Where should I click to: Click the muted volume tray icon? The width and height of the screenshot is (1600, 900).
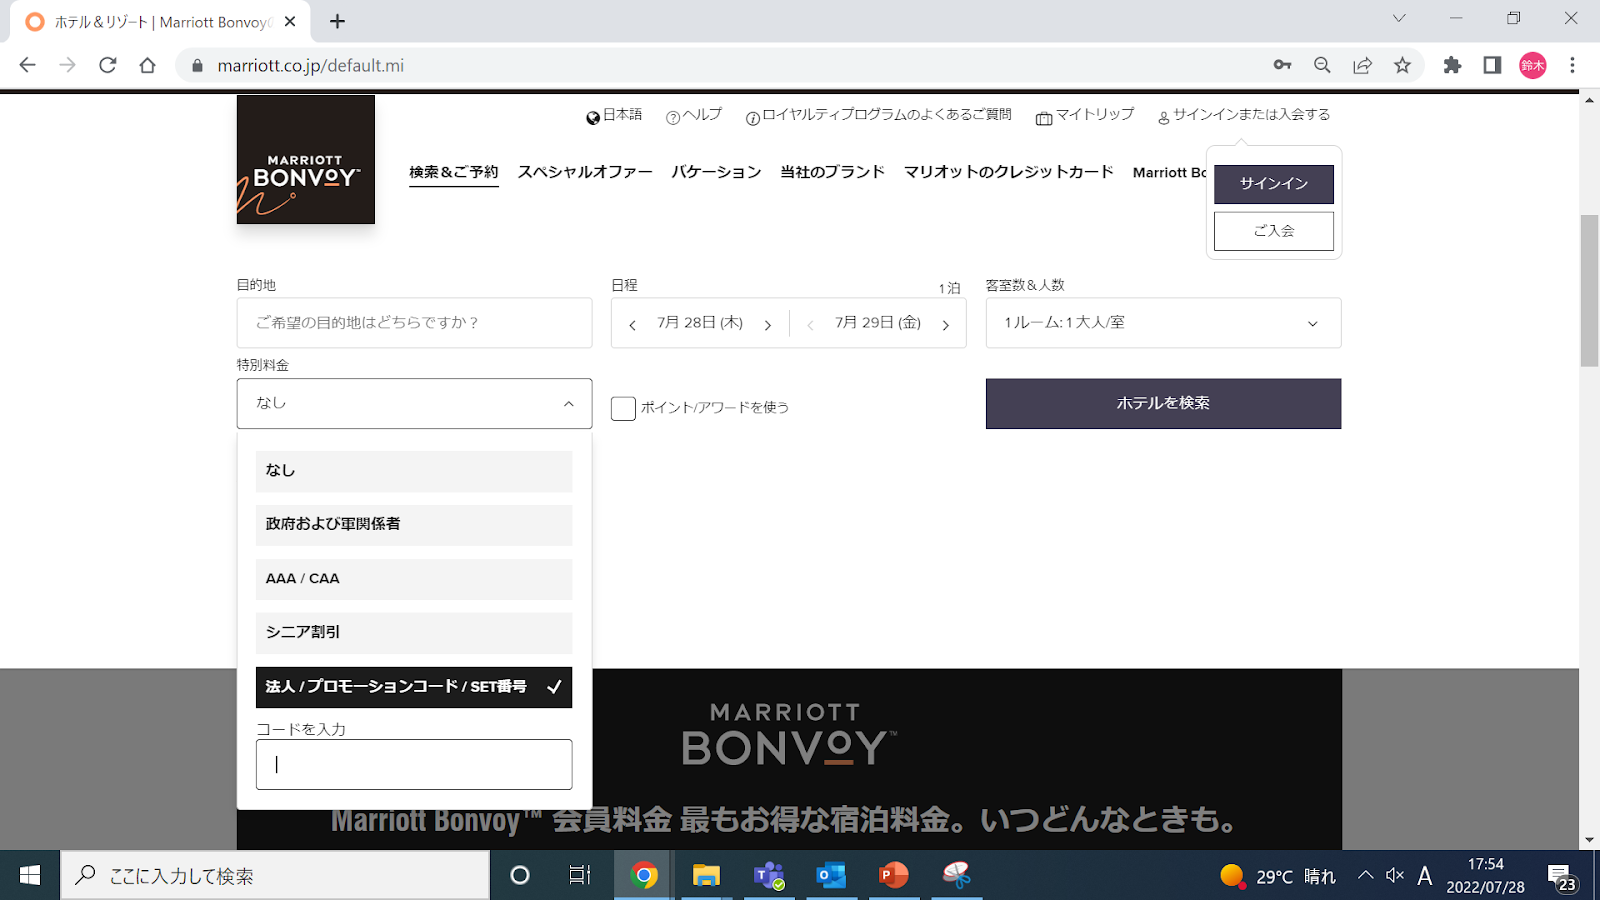coord(1395,876)
